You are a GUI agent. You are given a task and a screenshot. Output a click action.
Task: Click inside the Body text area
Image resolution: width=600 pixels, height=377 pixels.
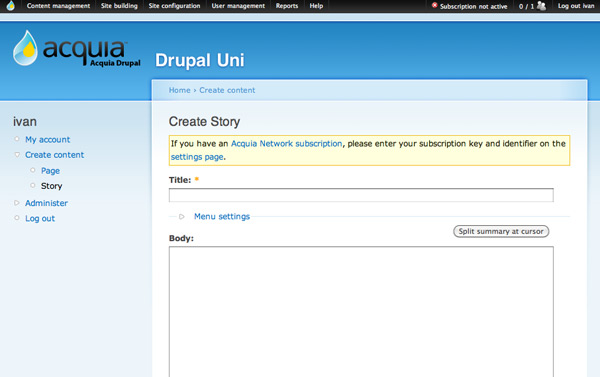coord(361,312)
